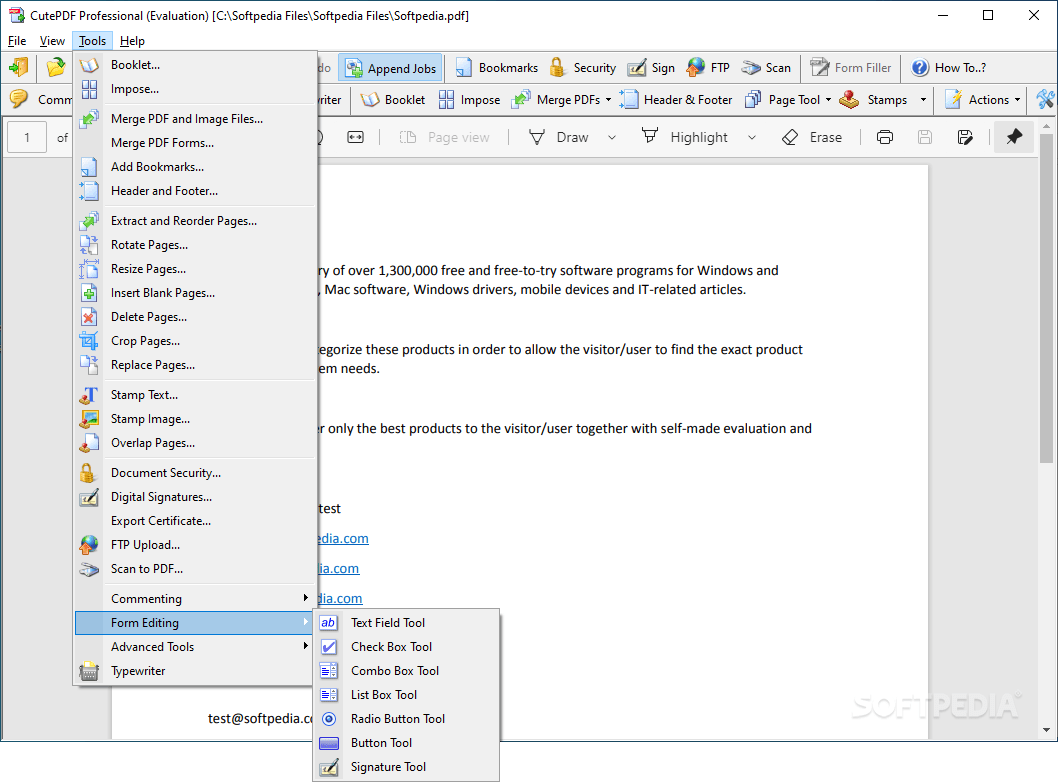Click the open folder toolbar icon

[56, 67]
